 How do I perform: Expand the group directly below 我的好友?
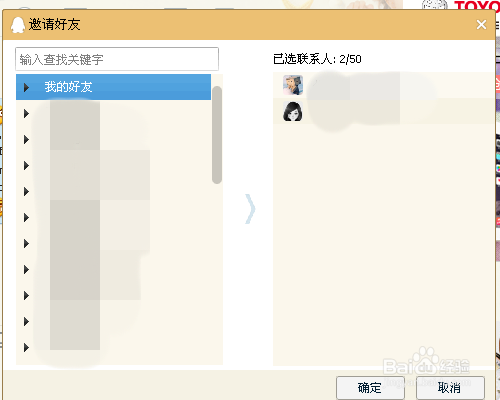(26, 114)
